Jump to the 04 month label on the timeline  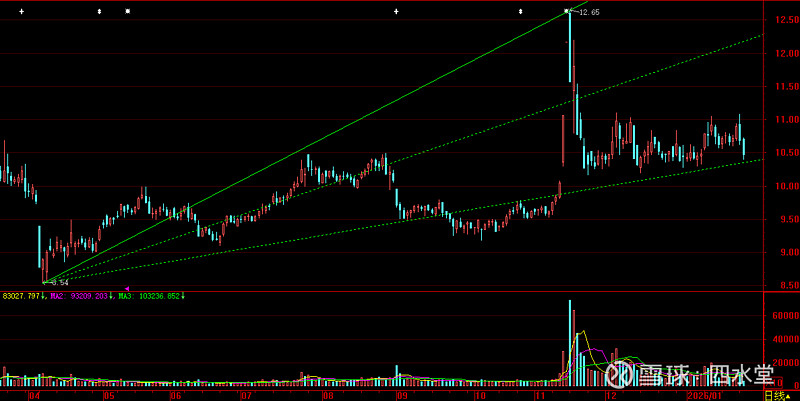click(x=34, y=396)
